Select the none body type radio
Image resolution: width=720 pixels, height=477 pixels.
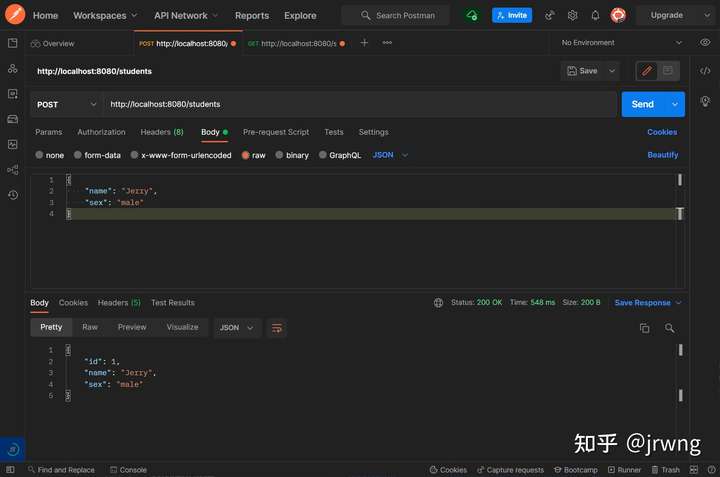click(x=39, y=155)
